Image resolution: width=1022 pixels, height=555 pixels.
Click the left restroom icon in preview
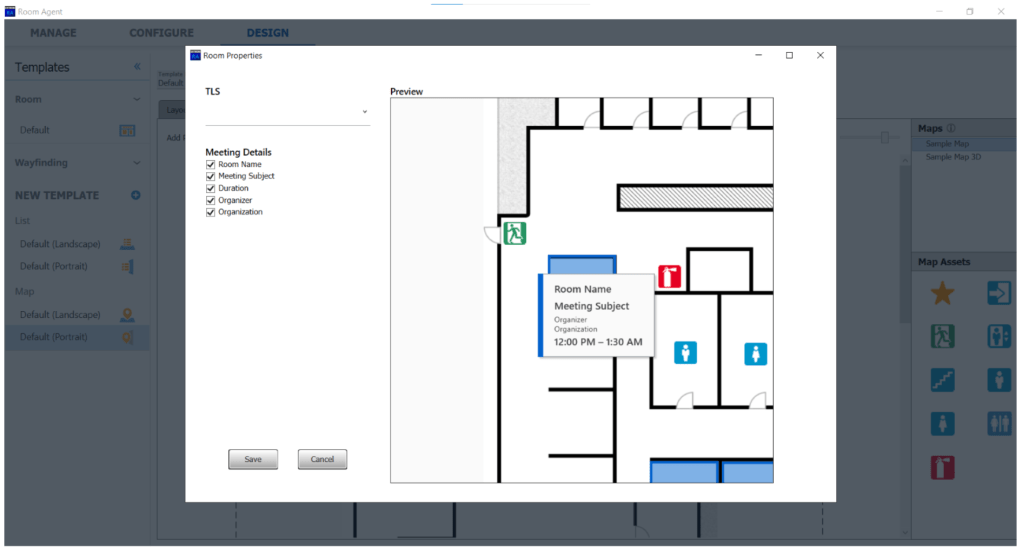tap(685, 352)
